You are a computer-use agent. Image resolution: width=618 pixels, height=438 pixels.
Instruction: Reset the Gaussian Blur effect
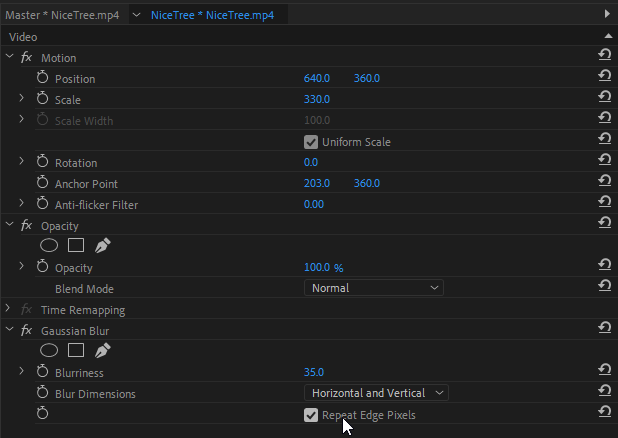pyautogui.click(x=604, y=329)
